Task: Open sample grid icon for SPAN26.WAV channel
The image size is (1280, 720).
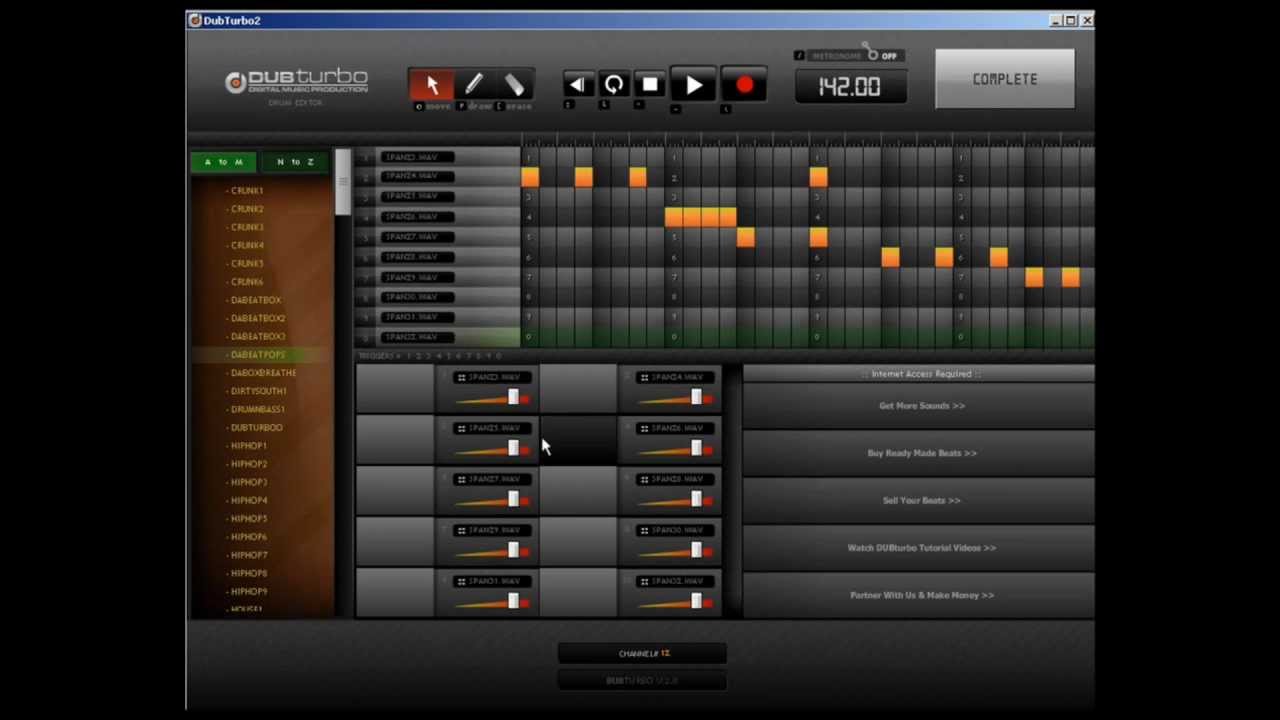Action: [x=644, y=428]
